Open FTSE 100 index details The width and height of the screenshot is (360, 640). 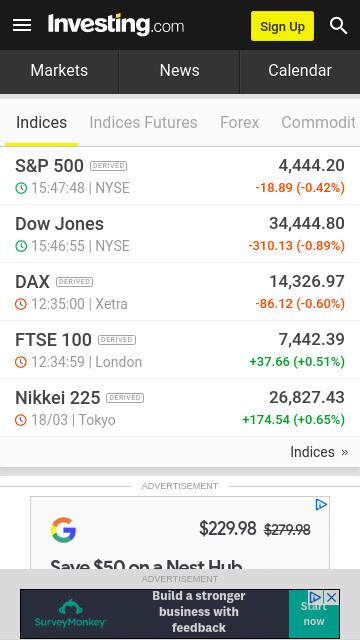[x=180, y=350]
